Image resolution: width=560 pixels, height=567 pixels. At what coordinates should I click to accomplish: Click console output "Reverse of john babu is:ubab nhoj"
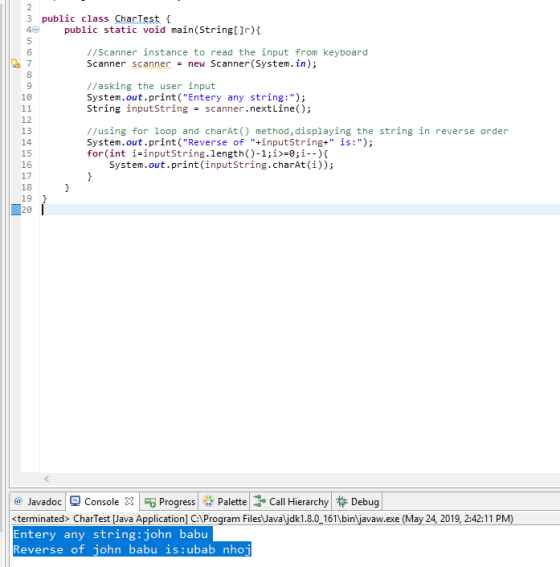click(x=132, y=550)
